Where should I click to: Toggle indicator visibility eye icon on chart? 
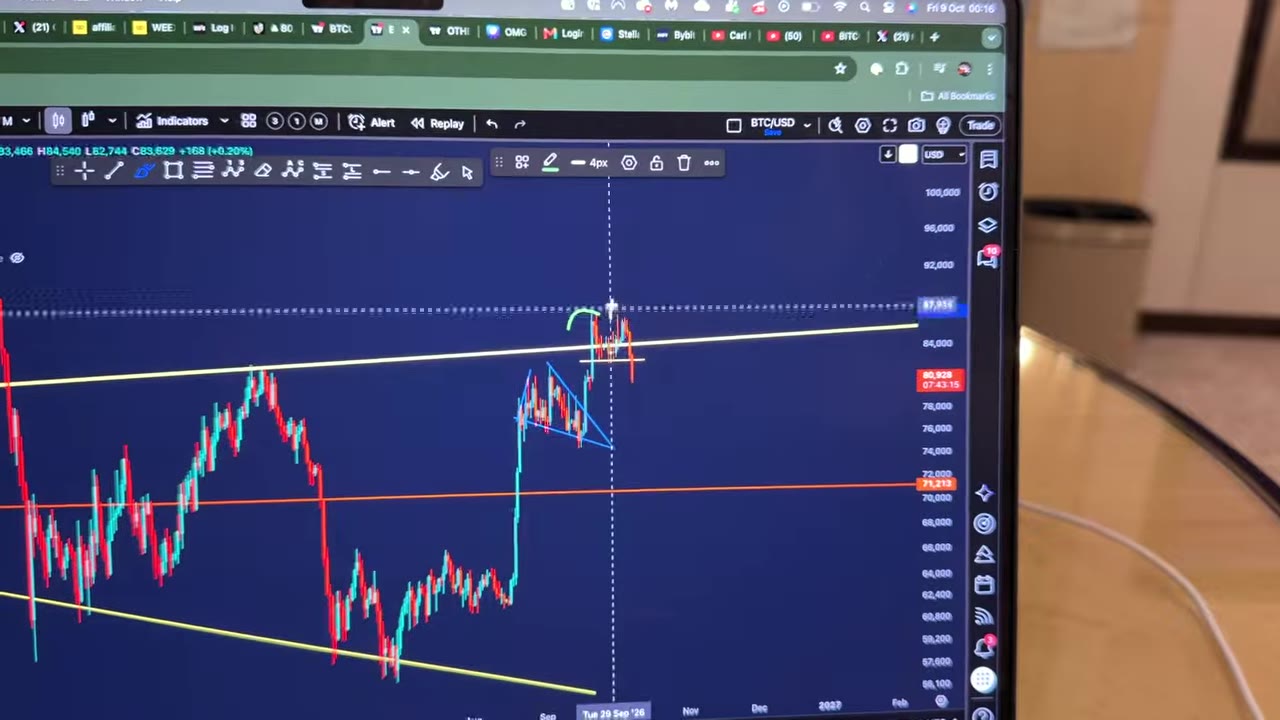tap(16, 258)
